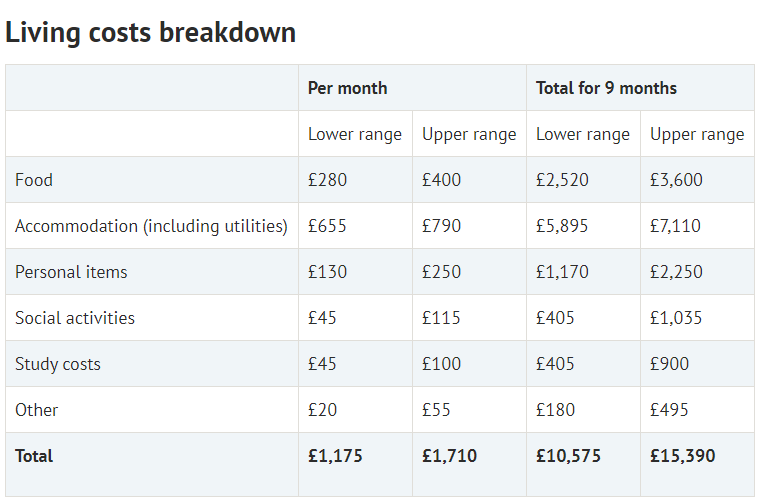Click the Other row label

click(x=37, y=410)
